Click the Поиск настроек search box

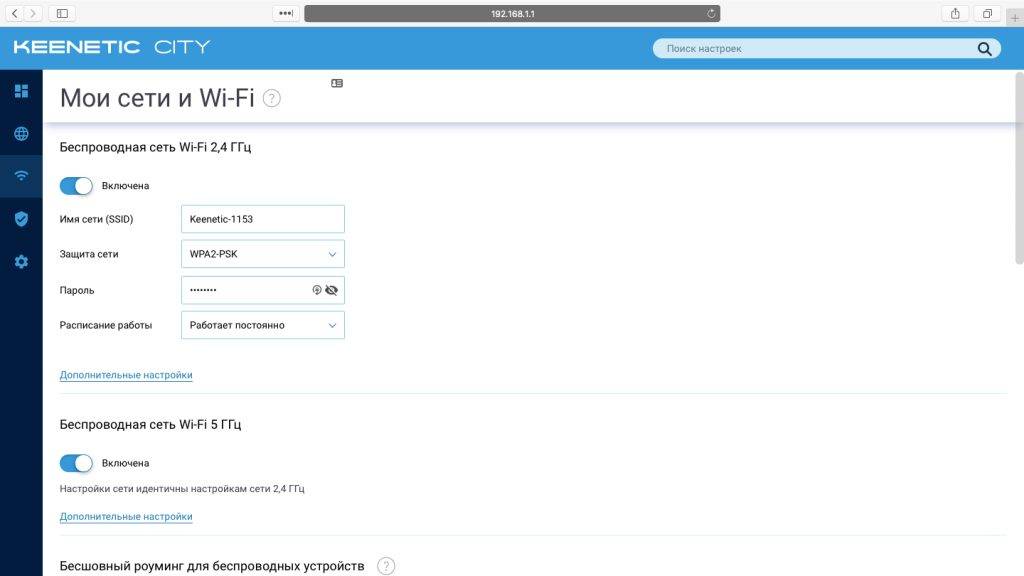tap(826, 48)
